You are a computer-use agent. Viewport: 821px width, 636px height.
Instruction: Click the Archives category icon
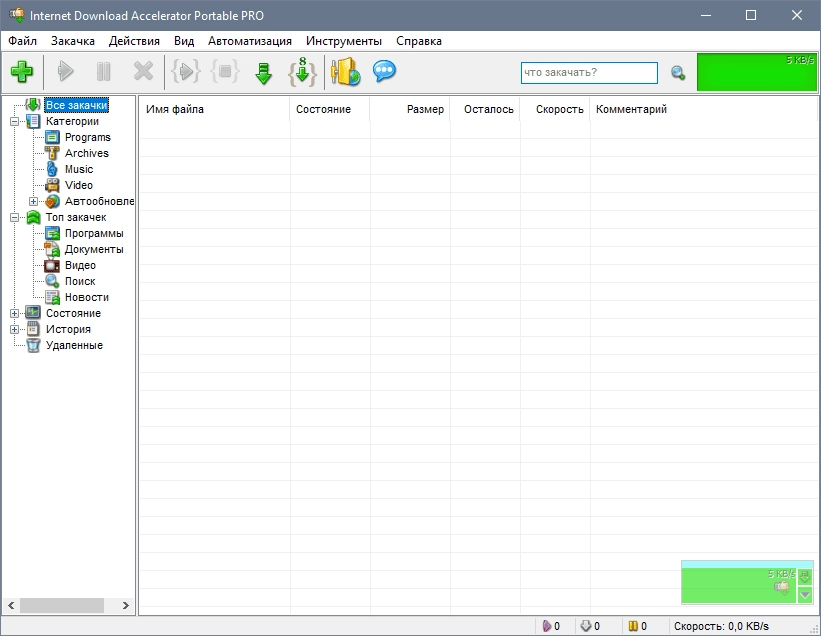pos(52,153)
